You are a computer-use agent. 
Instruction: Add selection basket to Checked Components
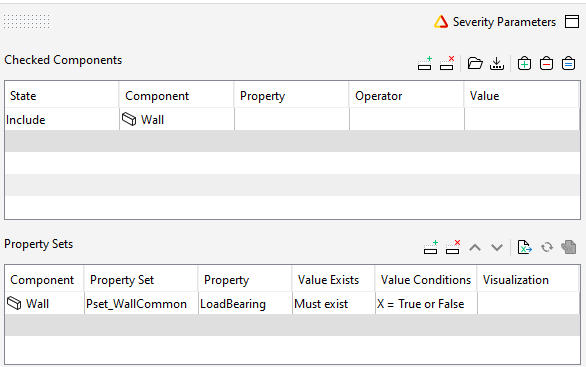click(524, 63)
